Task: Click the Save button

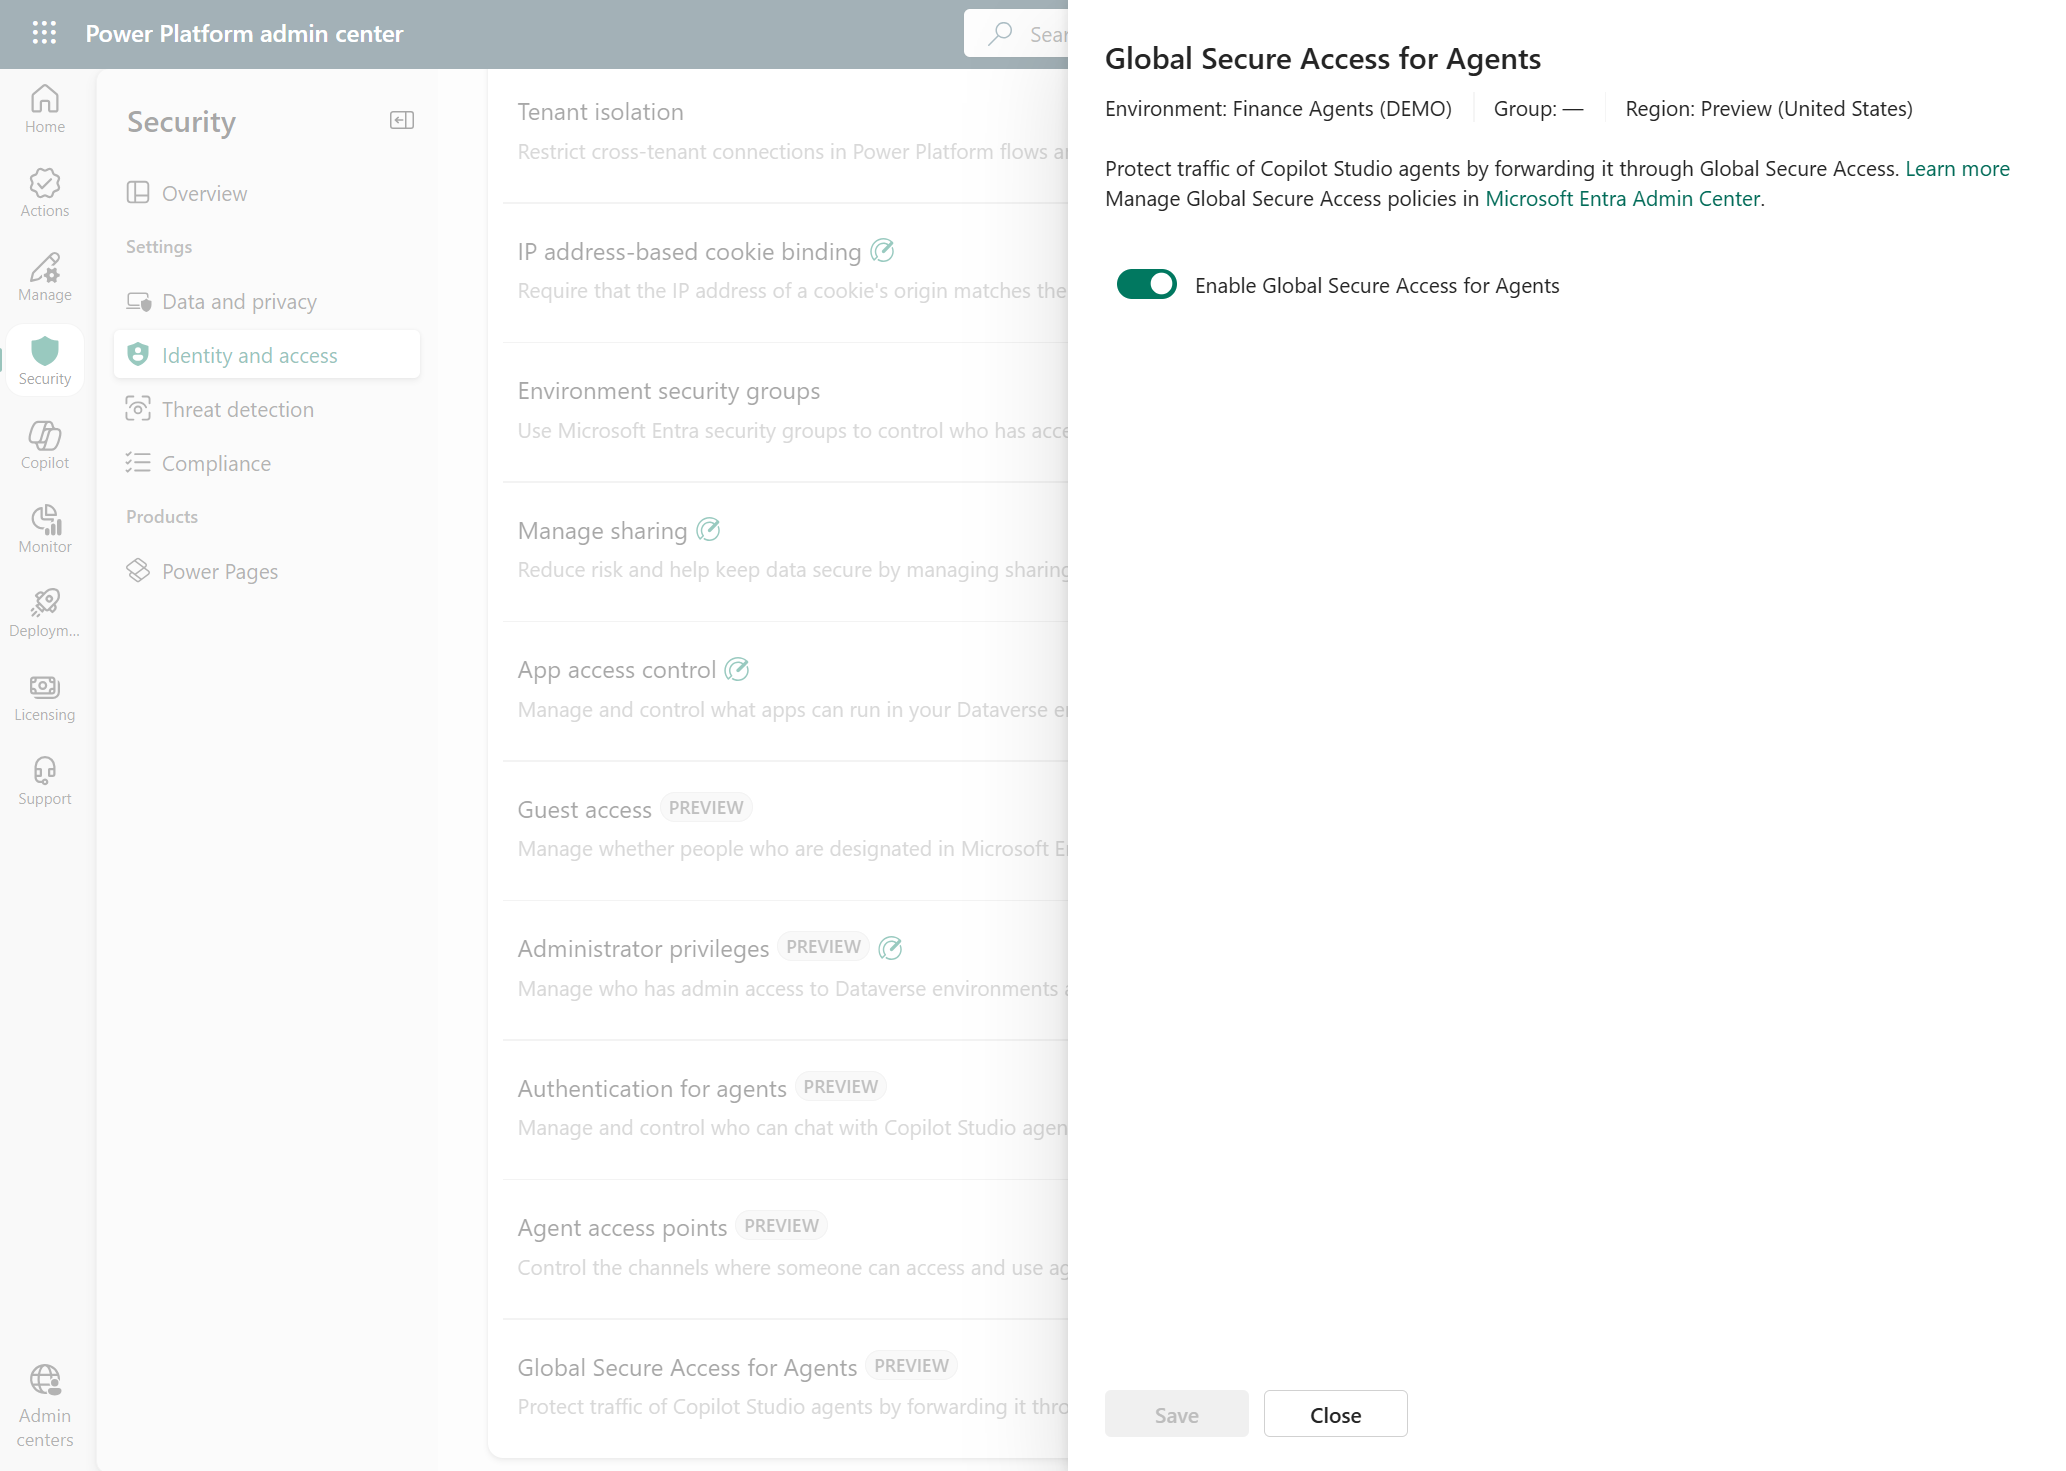Action: point(1176,1414)
